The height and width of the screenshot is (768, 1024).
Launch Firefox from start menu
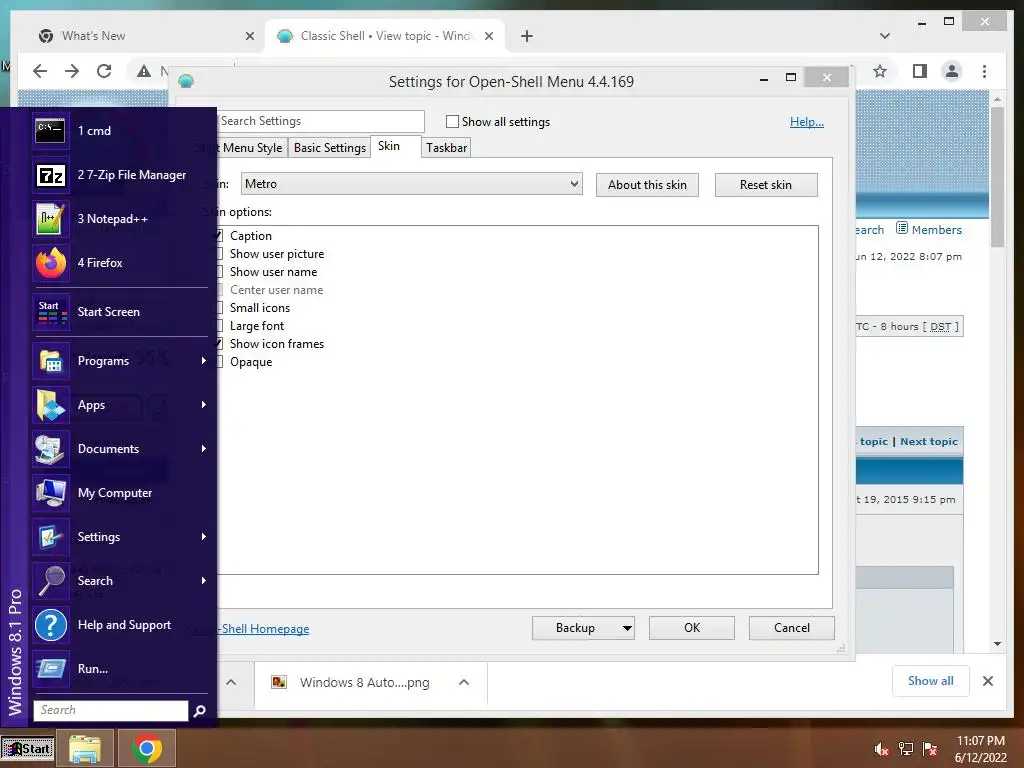click(x=50, y=263)
